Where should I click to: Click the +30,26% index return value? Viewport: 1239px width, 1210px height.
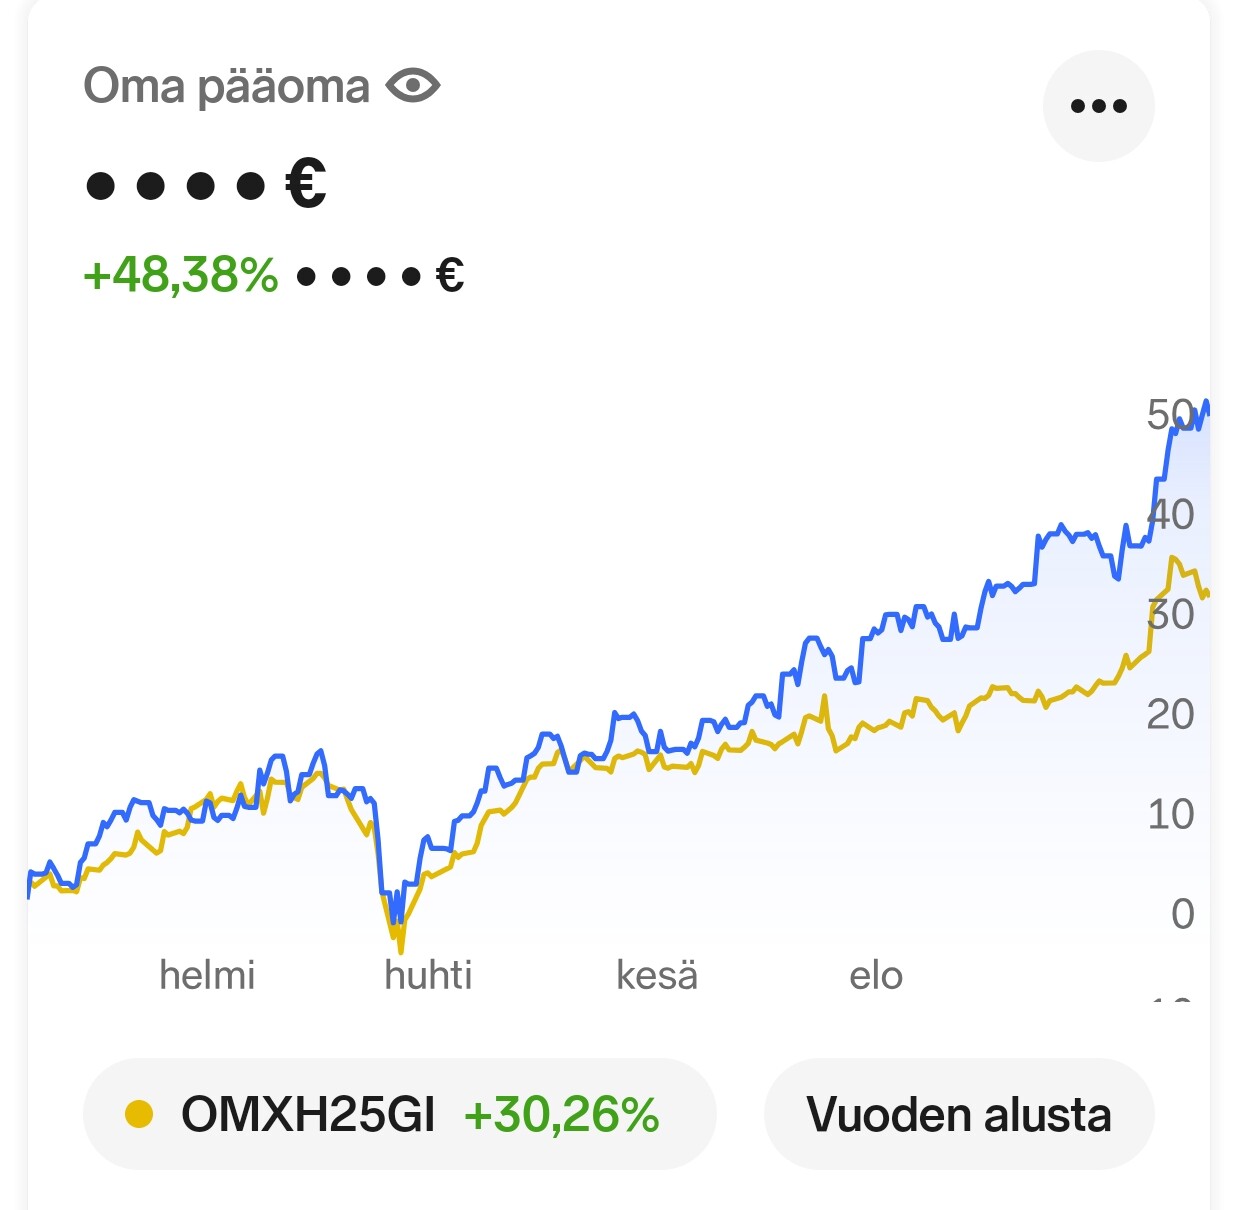coord(562,1114)
